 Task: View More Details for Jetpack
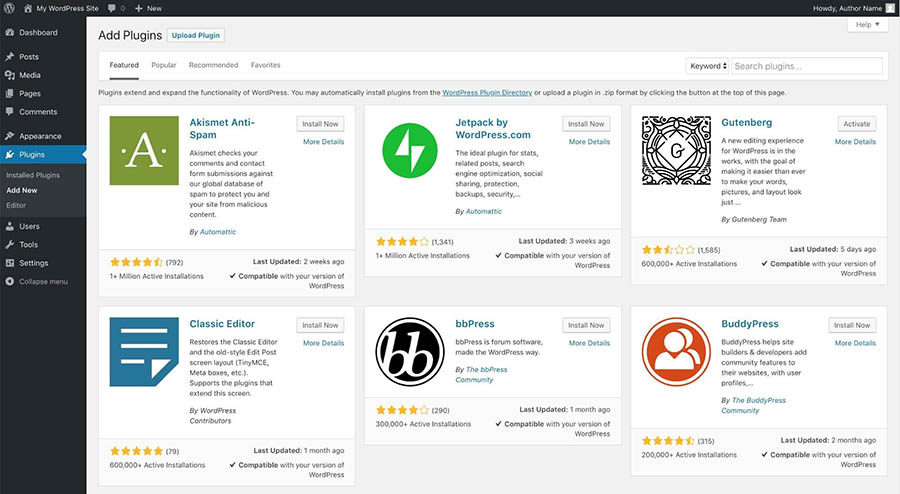(589, 142)
